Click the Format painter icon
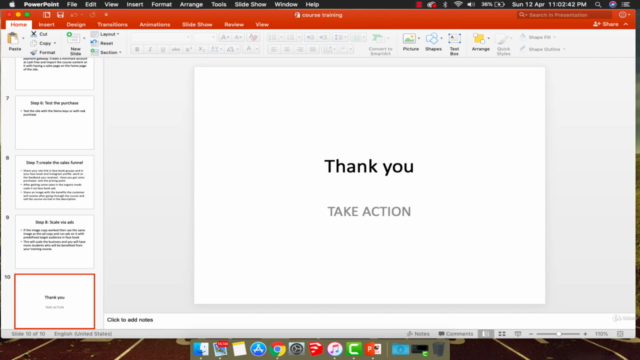The height and width of the screenshot is (360, 640). click(x=34, y=52)
